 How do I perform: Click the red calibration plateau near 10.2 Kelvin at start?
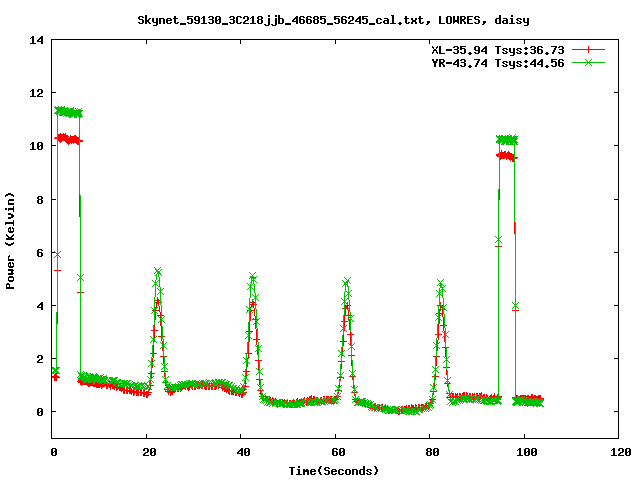point(69,139)
